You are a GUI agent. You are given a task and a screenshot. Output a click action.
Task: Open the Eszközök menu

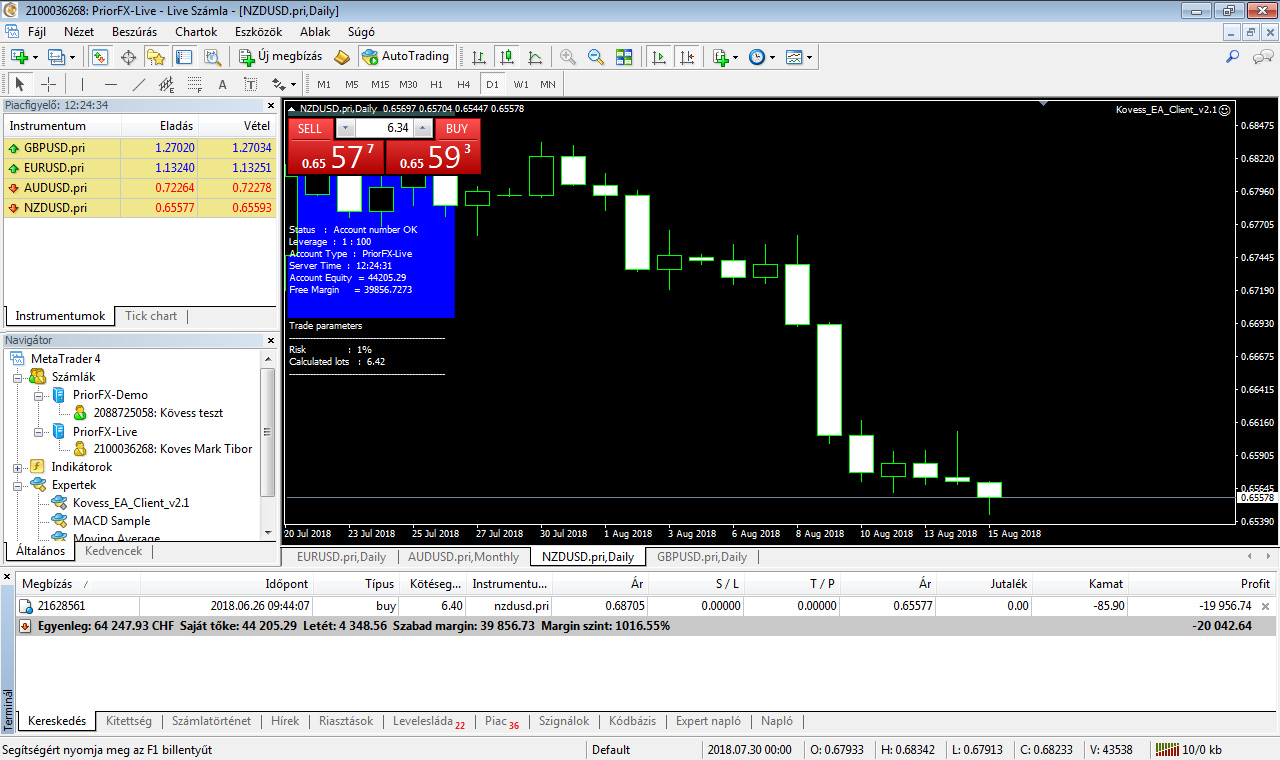point(258,32)
